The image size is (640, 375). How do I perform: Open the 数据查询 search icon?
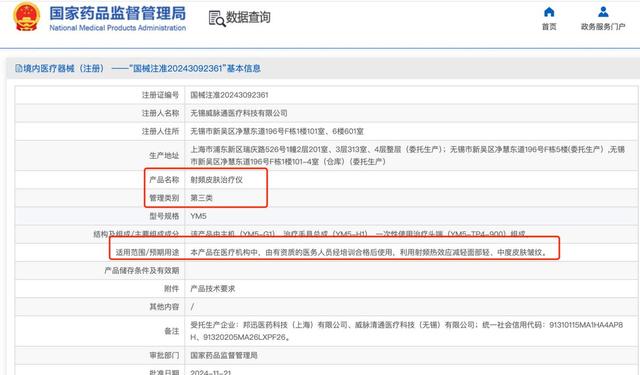pos(217,18)
